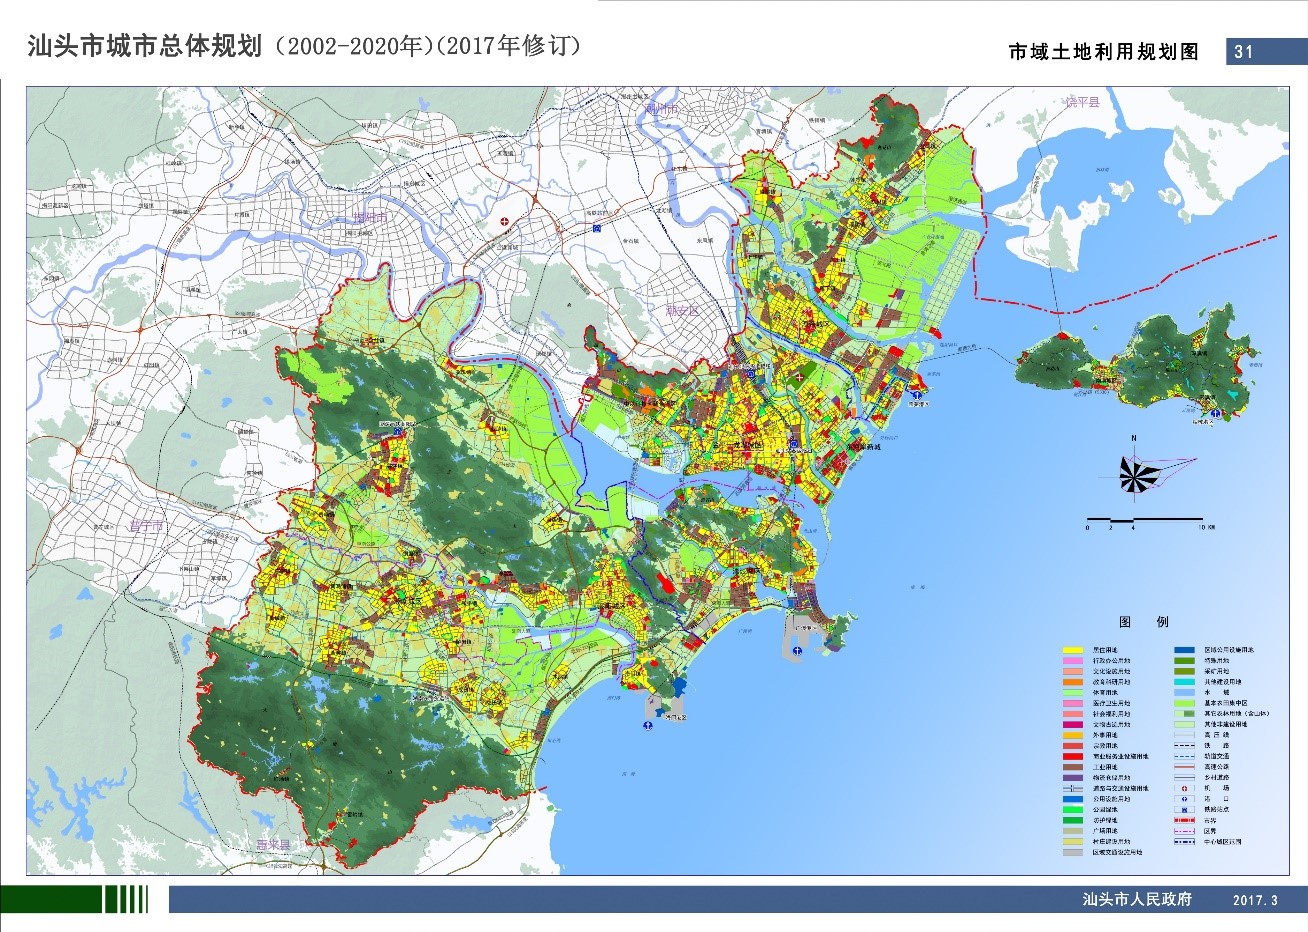Click the city boundary line symbol in legend
This screenshot has height=932, width=1308.
coord(1185,820)
